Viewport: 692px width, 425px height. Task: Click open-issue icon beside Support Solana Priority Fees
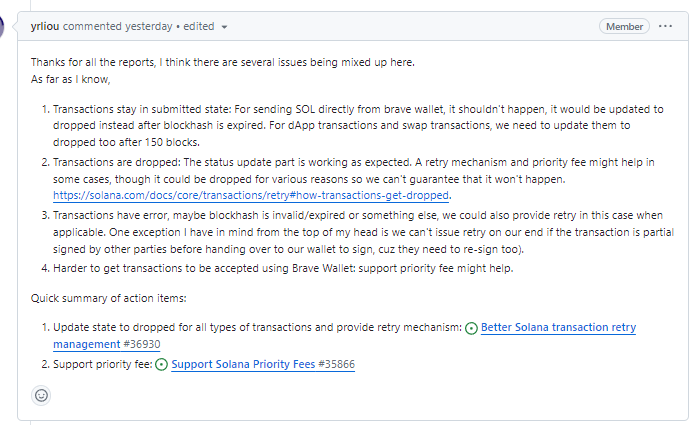[162, 365]
